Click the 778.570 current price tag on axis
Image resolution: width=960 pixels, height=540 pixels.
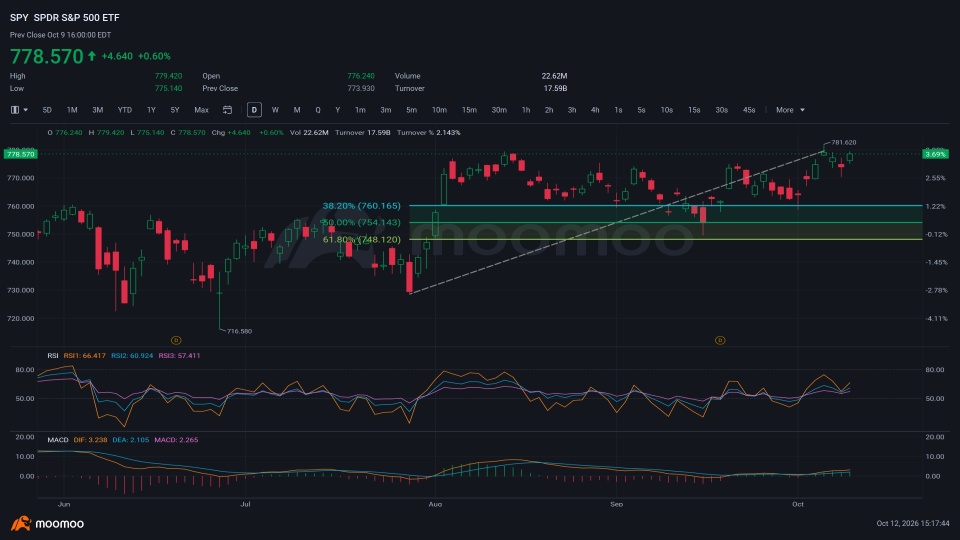[x=21, y=154]
